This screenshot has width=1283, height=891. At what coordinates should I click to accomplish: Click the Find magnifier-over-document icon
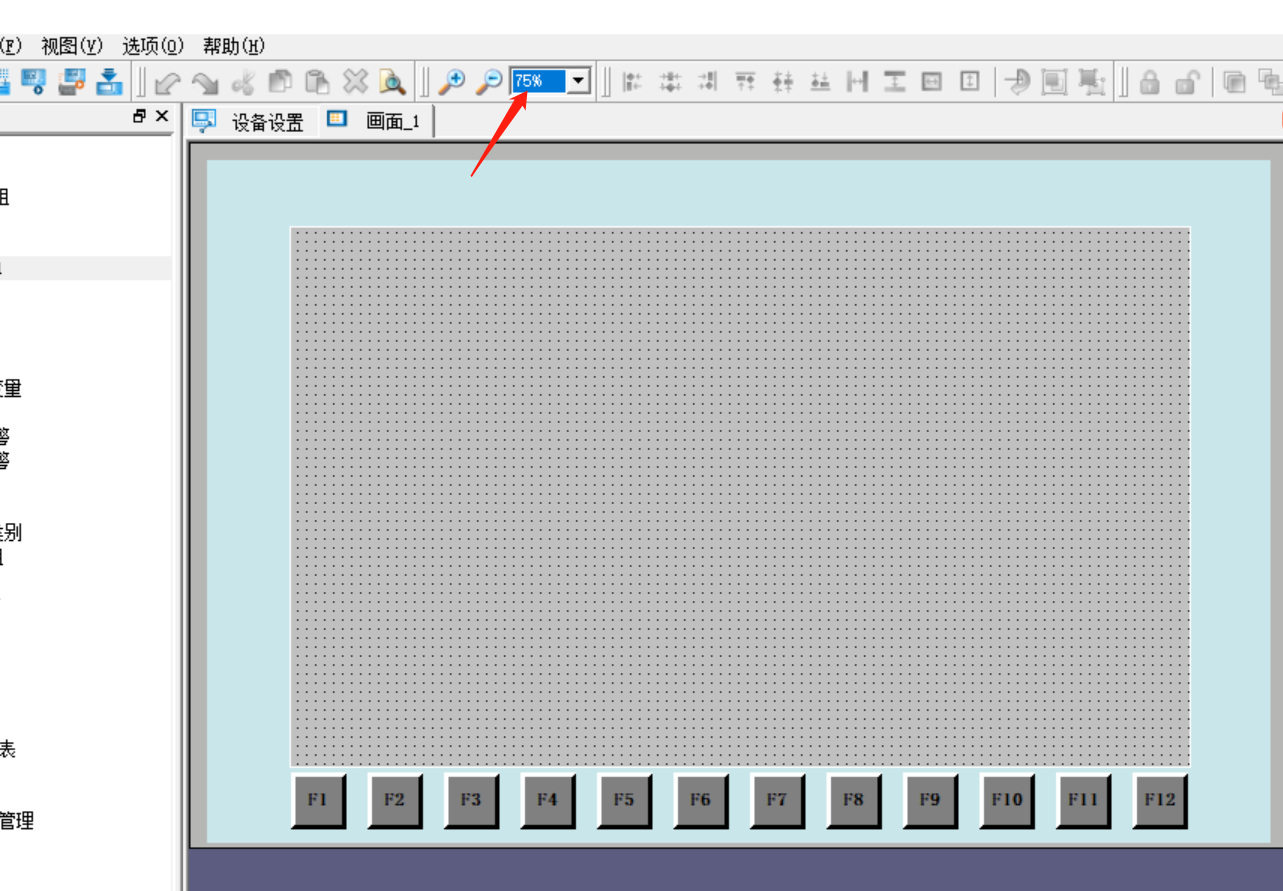[392, 82]
